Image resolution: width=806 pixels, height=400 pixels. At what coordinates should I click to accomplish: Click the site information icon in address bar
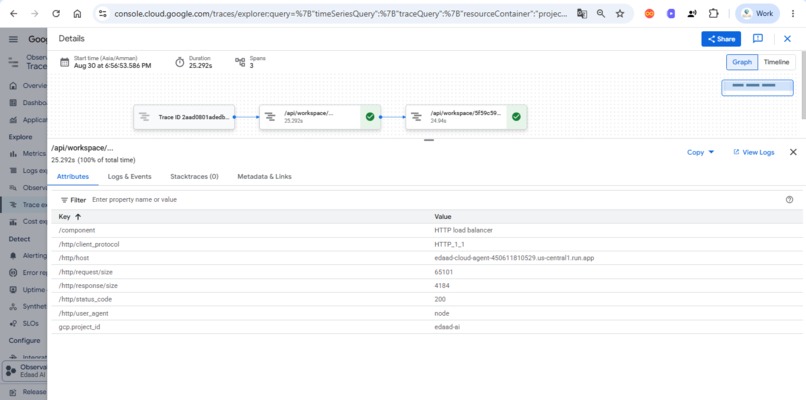(x=103, y=14)
